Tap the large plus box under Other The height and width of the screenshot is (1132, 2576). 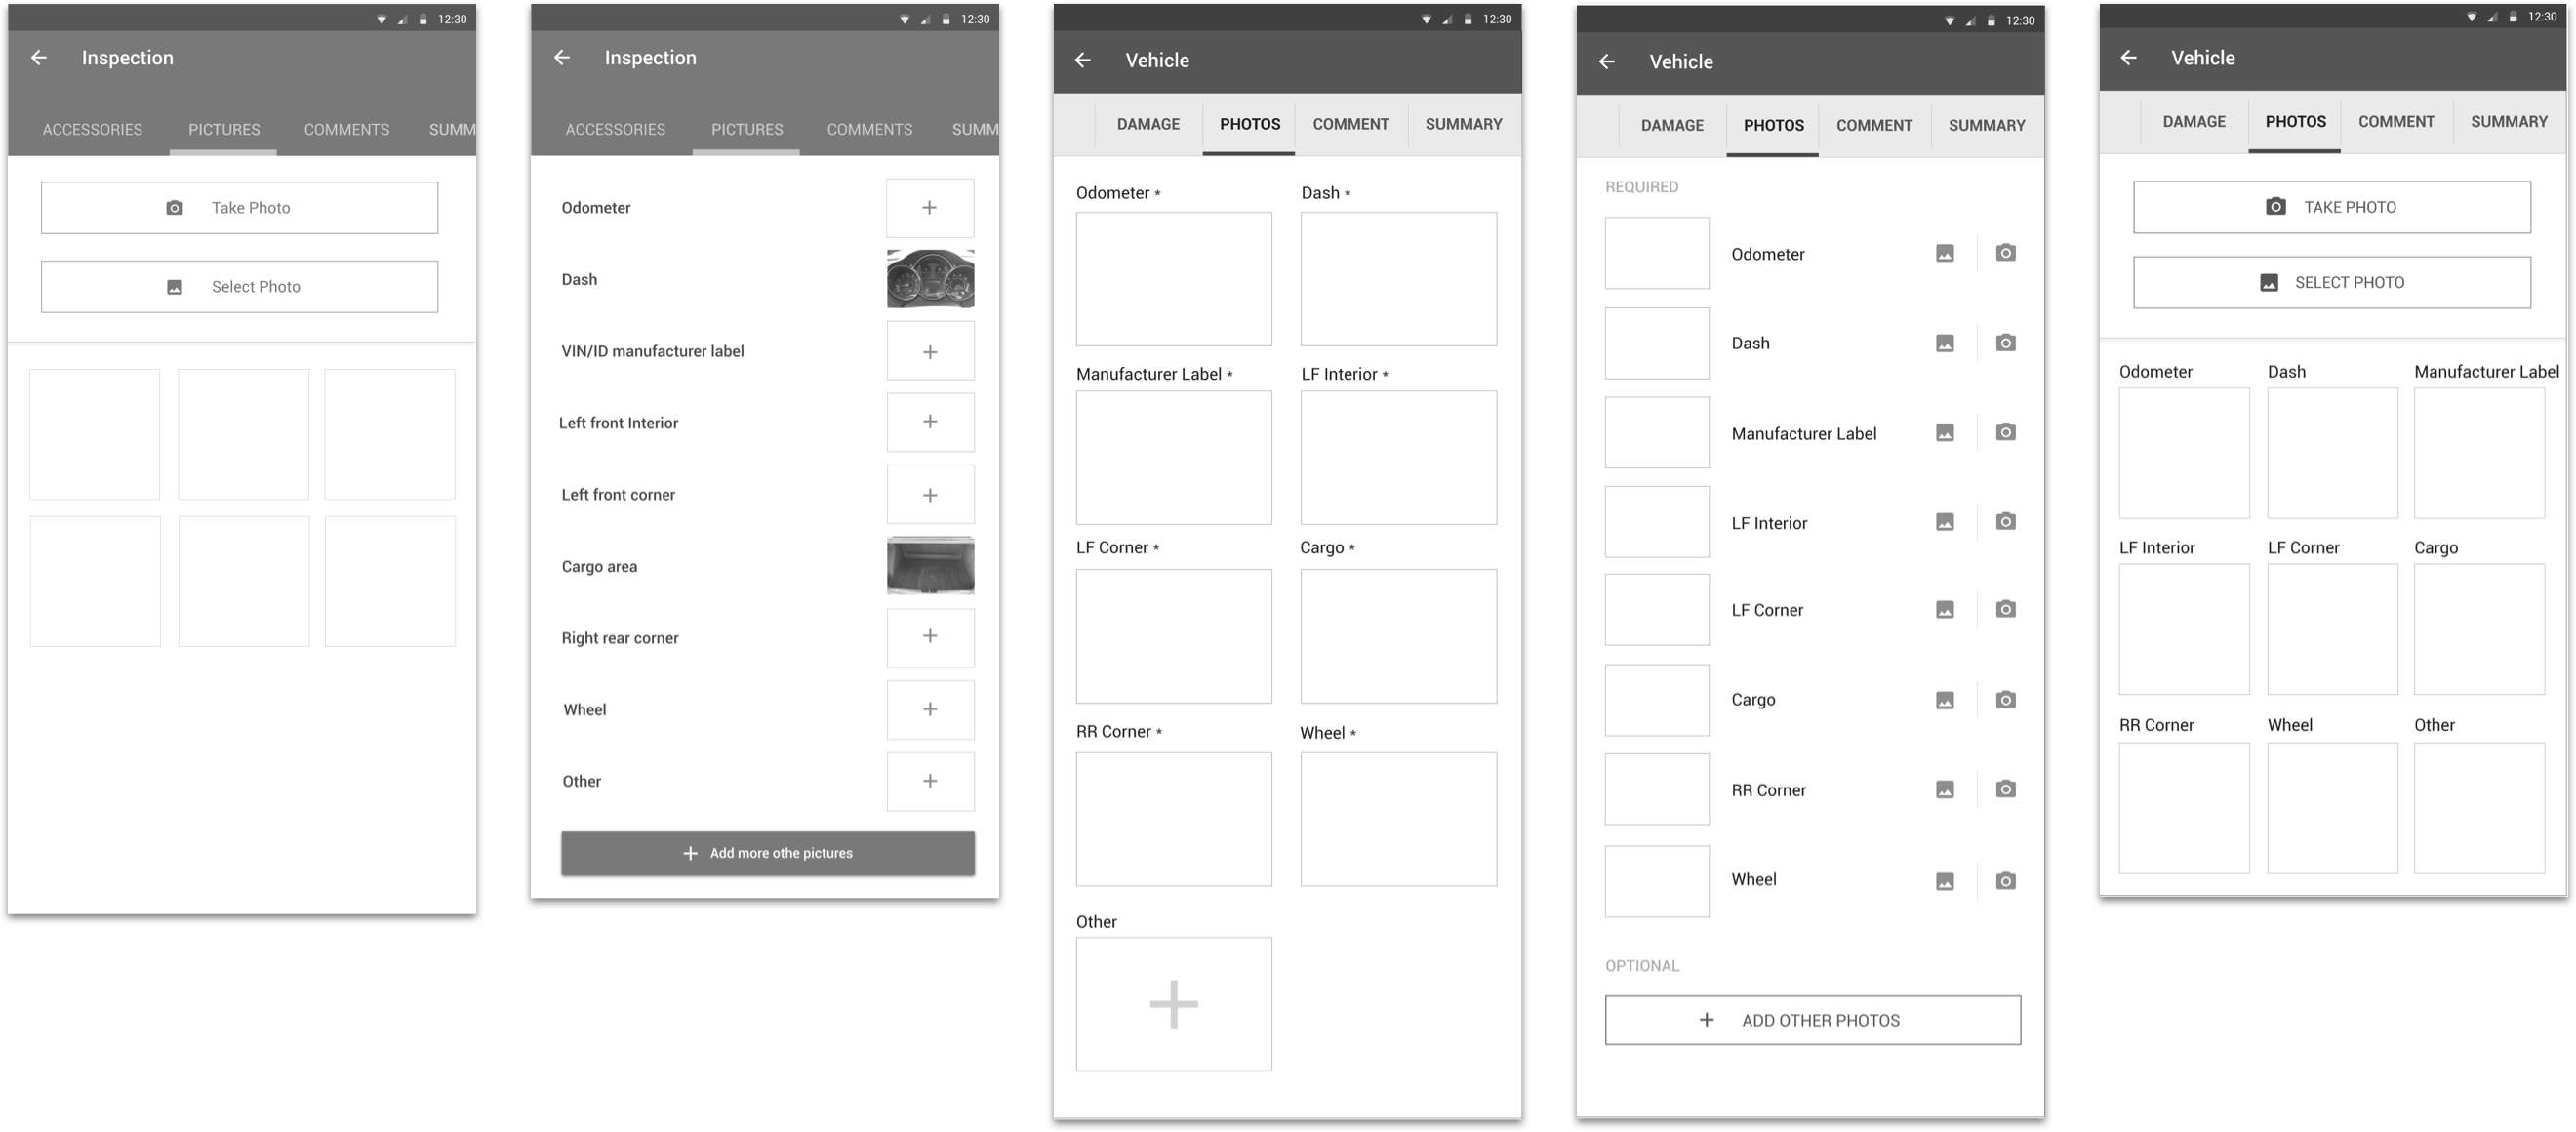pos(1173,1003)
